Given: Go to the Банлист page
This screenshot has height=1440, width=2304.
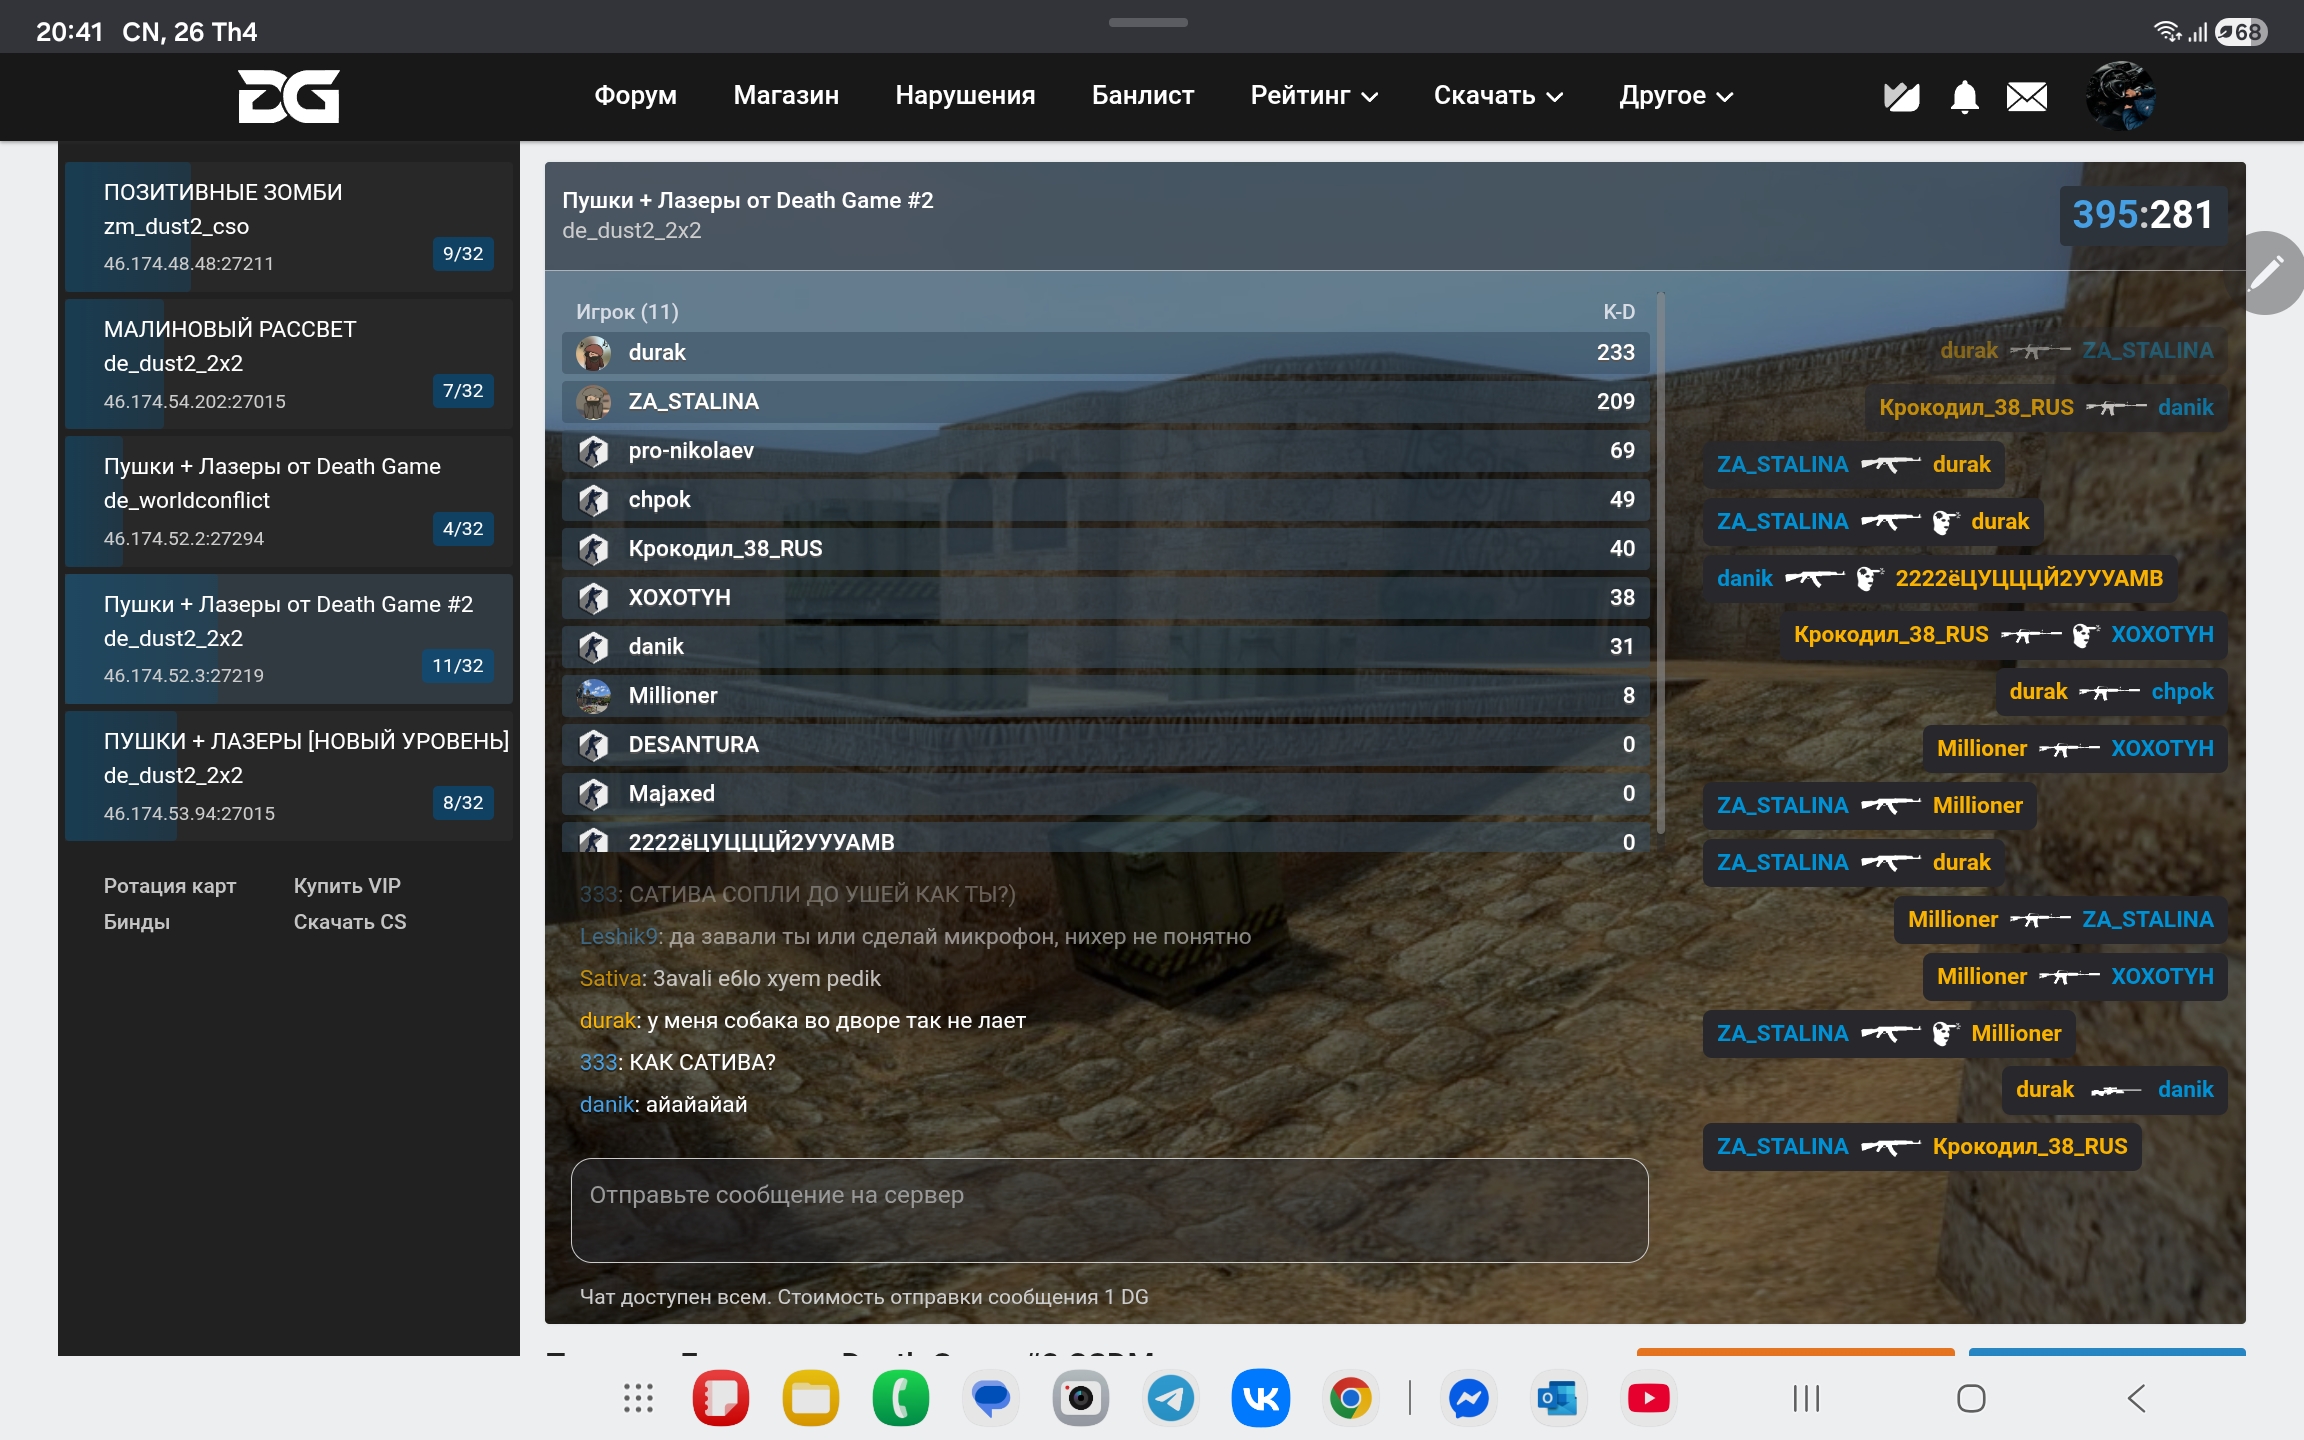Looking at the screenshot, I should tap(1142, 96).
